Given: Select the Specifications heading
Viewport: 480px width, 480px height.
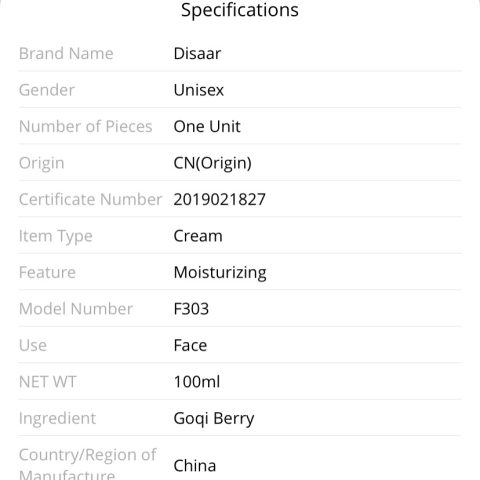Looking at the screenshot, I should 240,10.
